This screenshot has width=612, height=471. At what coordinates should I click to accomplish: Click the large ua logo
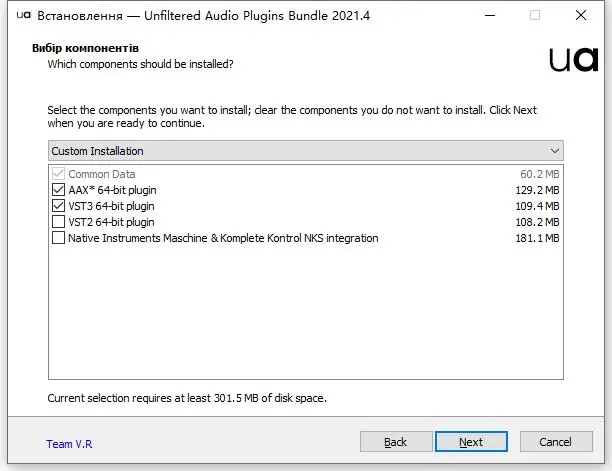point(573,60)
